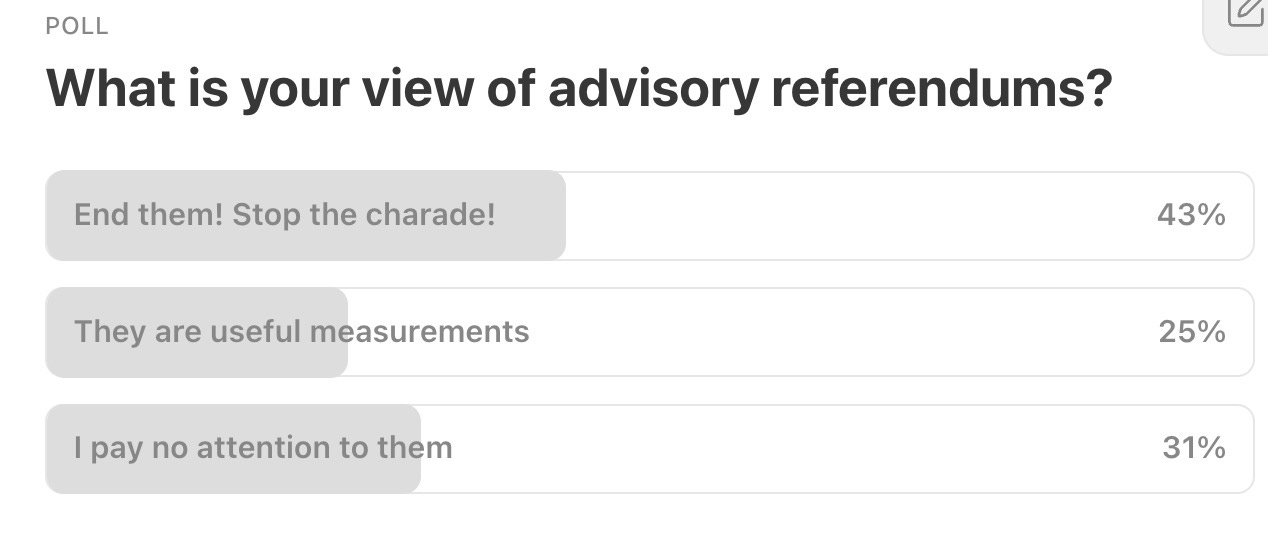1268x538 pixels.
Task: Click the 25% result value
Action: pos(1192,332)
